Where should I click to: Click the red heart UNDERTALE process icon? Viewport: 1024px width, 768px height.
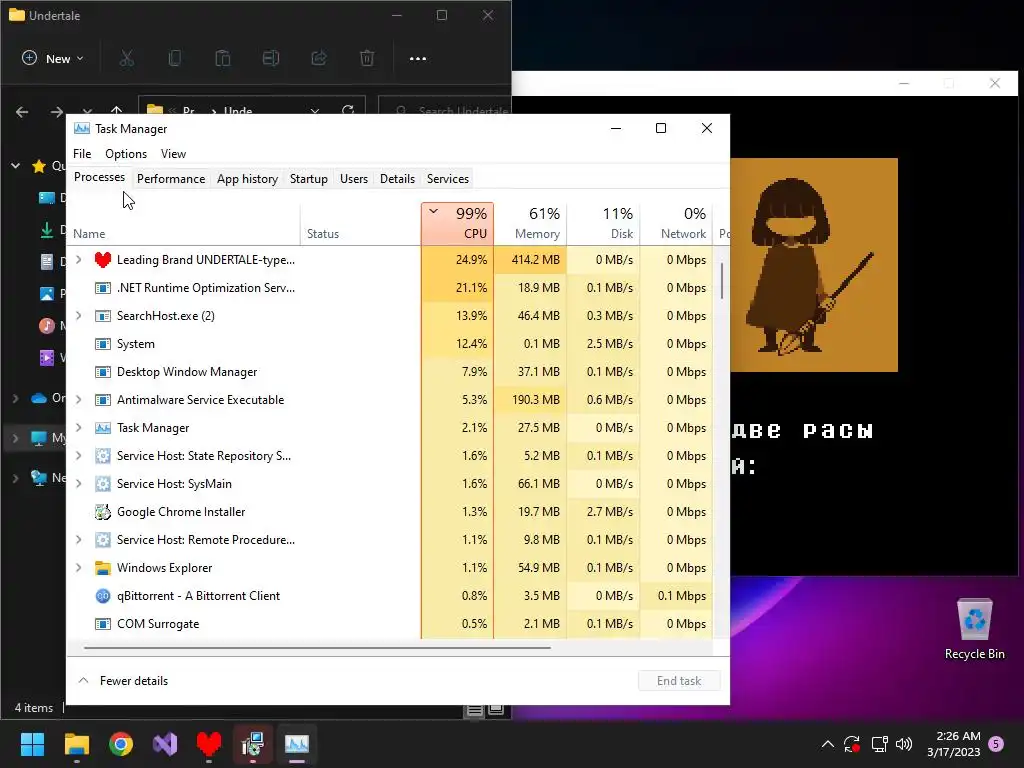pyautogui.click(x=103, y=260)
